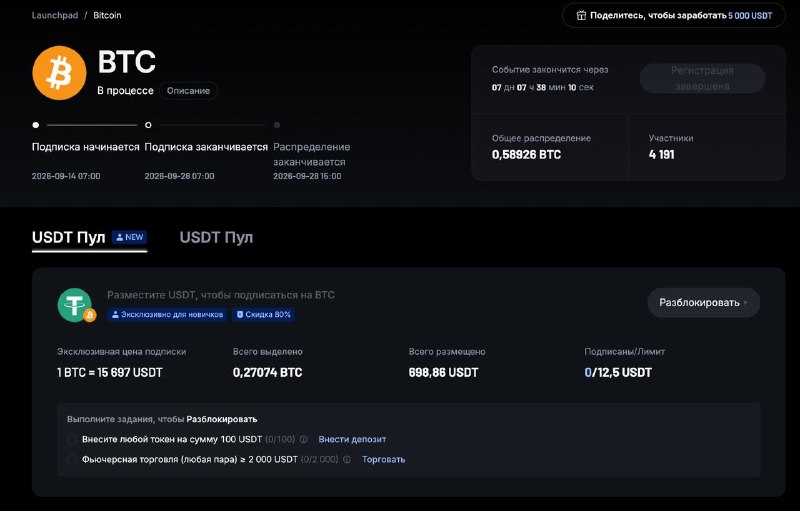Open the Описание description pill
The width and height of the screenshot is (800, 511).
(x=188, y=91)
